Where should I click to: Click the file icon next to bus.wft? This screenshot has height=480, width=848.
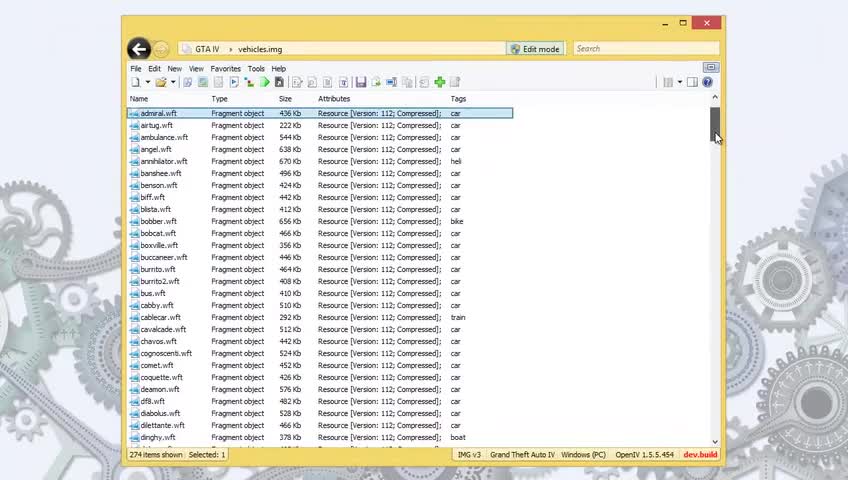(x=134, y=294)
